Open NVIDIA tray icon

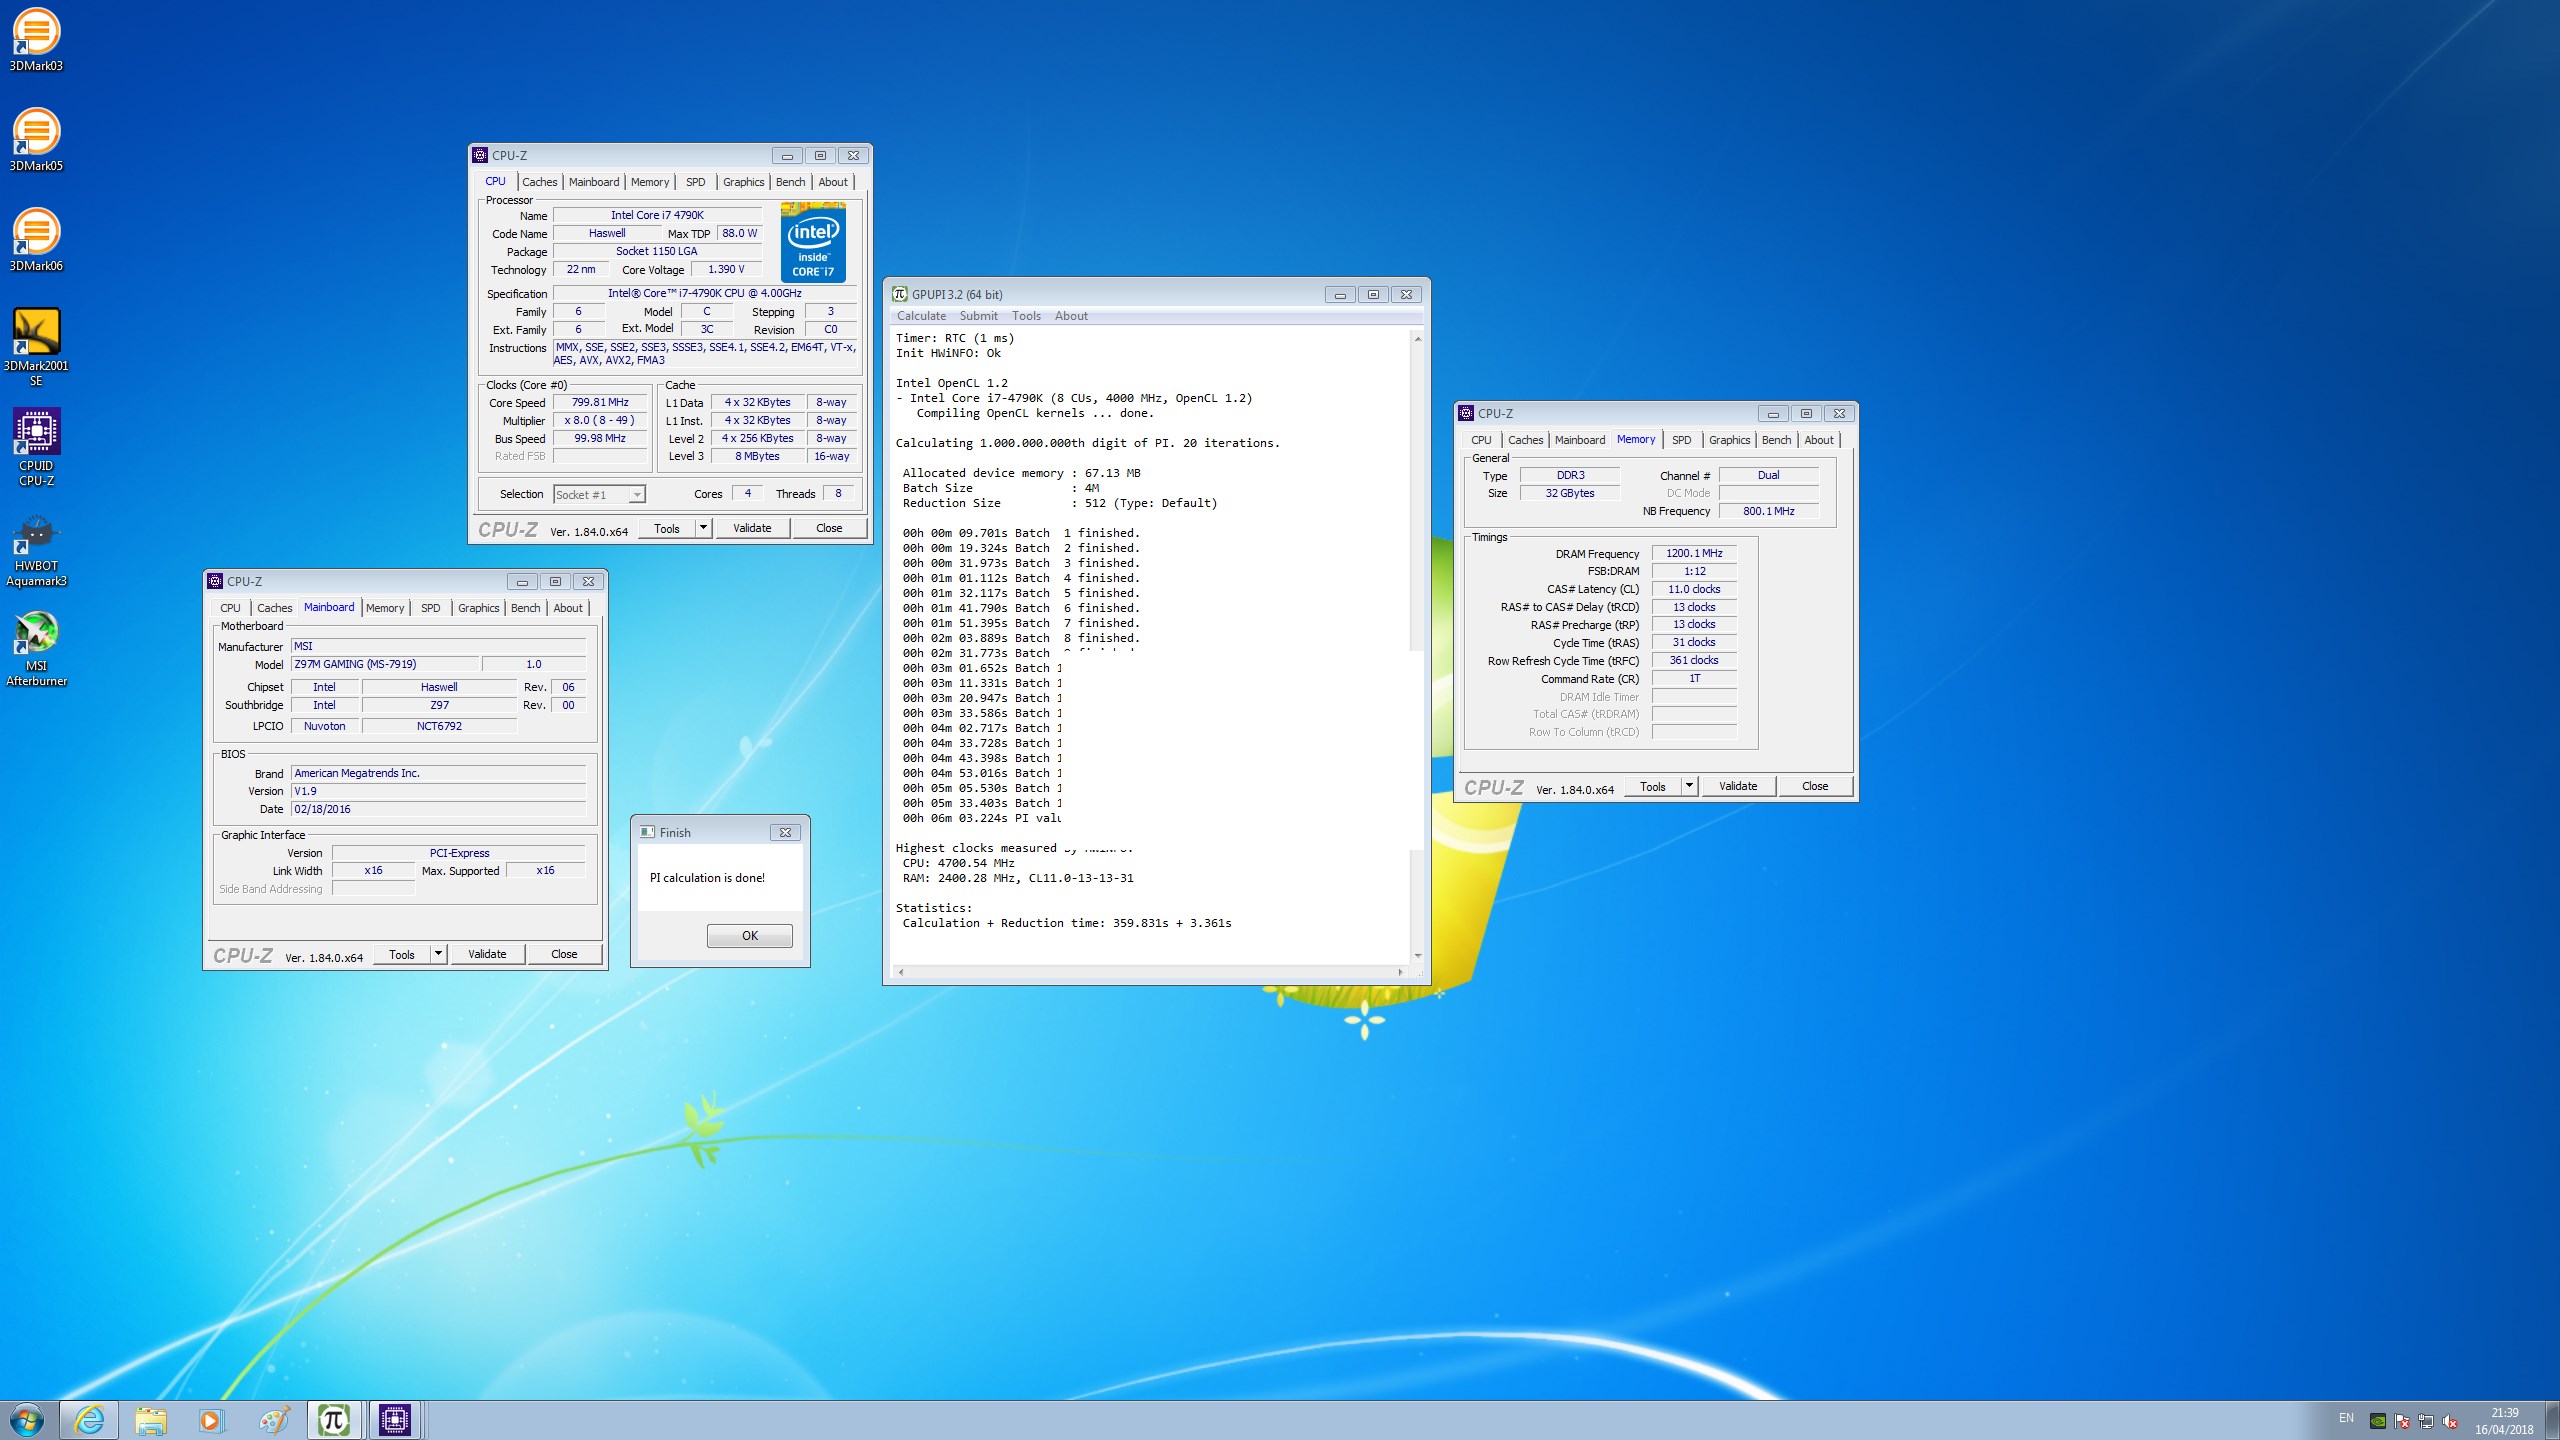pyautogui.click(x=2378, y=1421)
